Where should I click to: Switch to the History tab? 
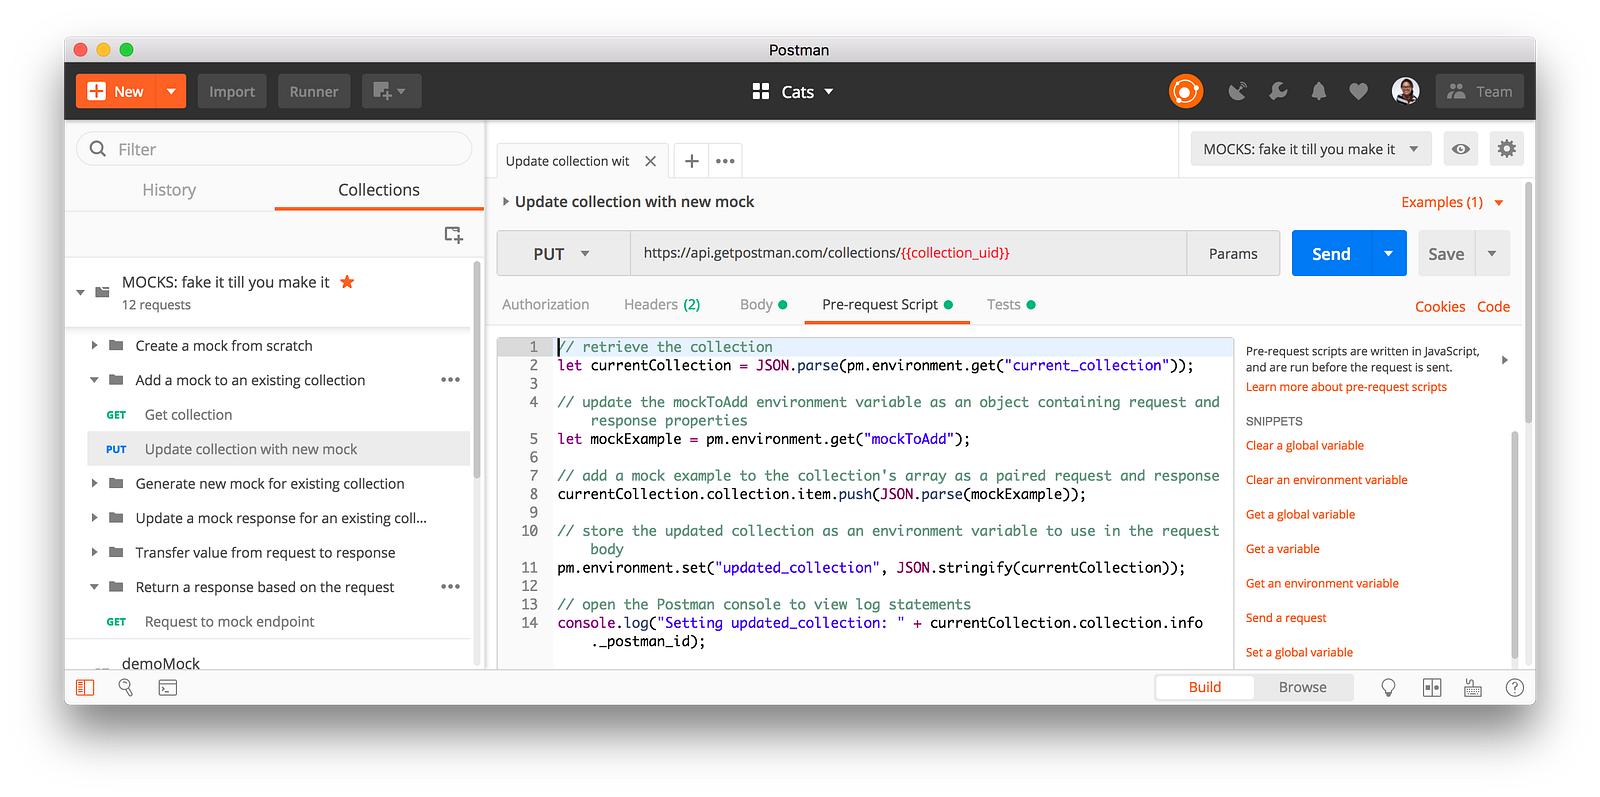coord(169,190)
